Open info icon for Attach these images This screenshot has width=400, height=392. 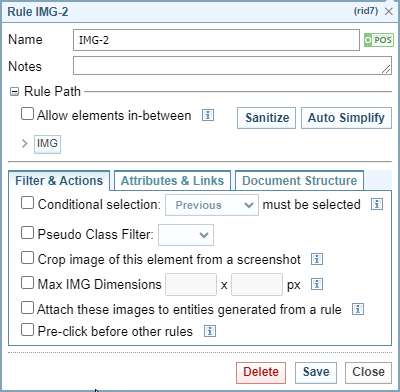pyautogui.click(x=358, y=309)
